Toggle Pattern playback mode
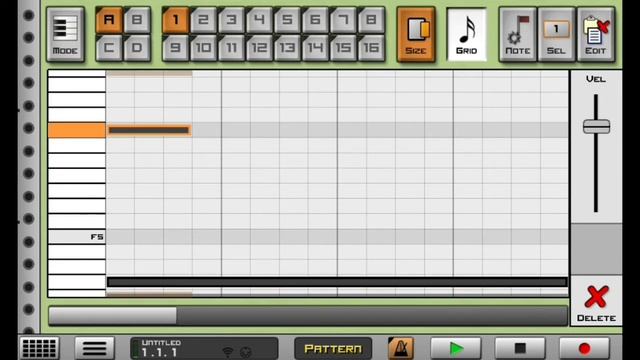The image size is (640, 360). tap(333, 349)
